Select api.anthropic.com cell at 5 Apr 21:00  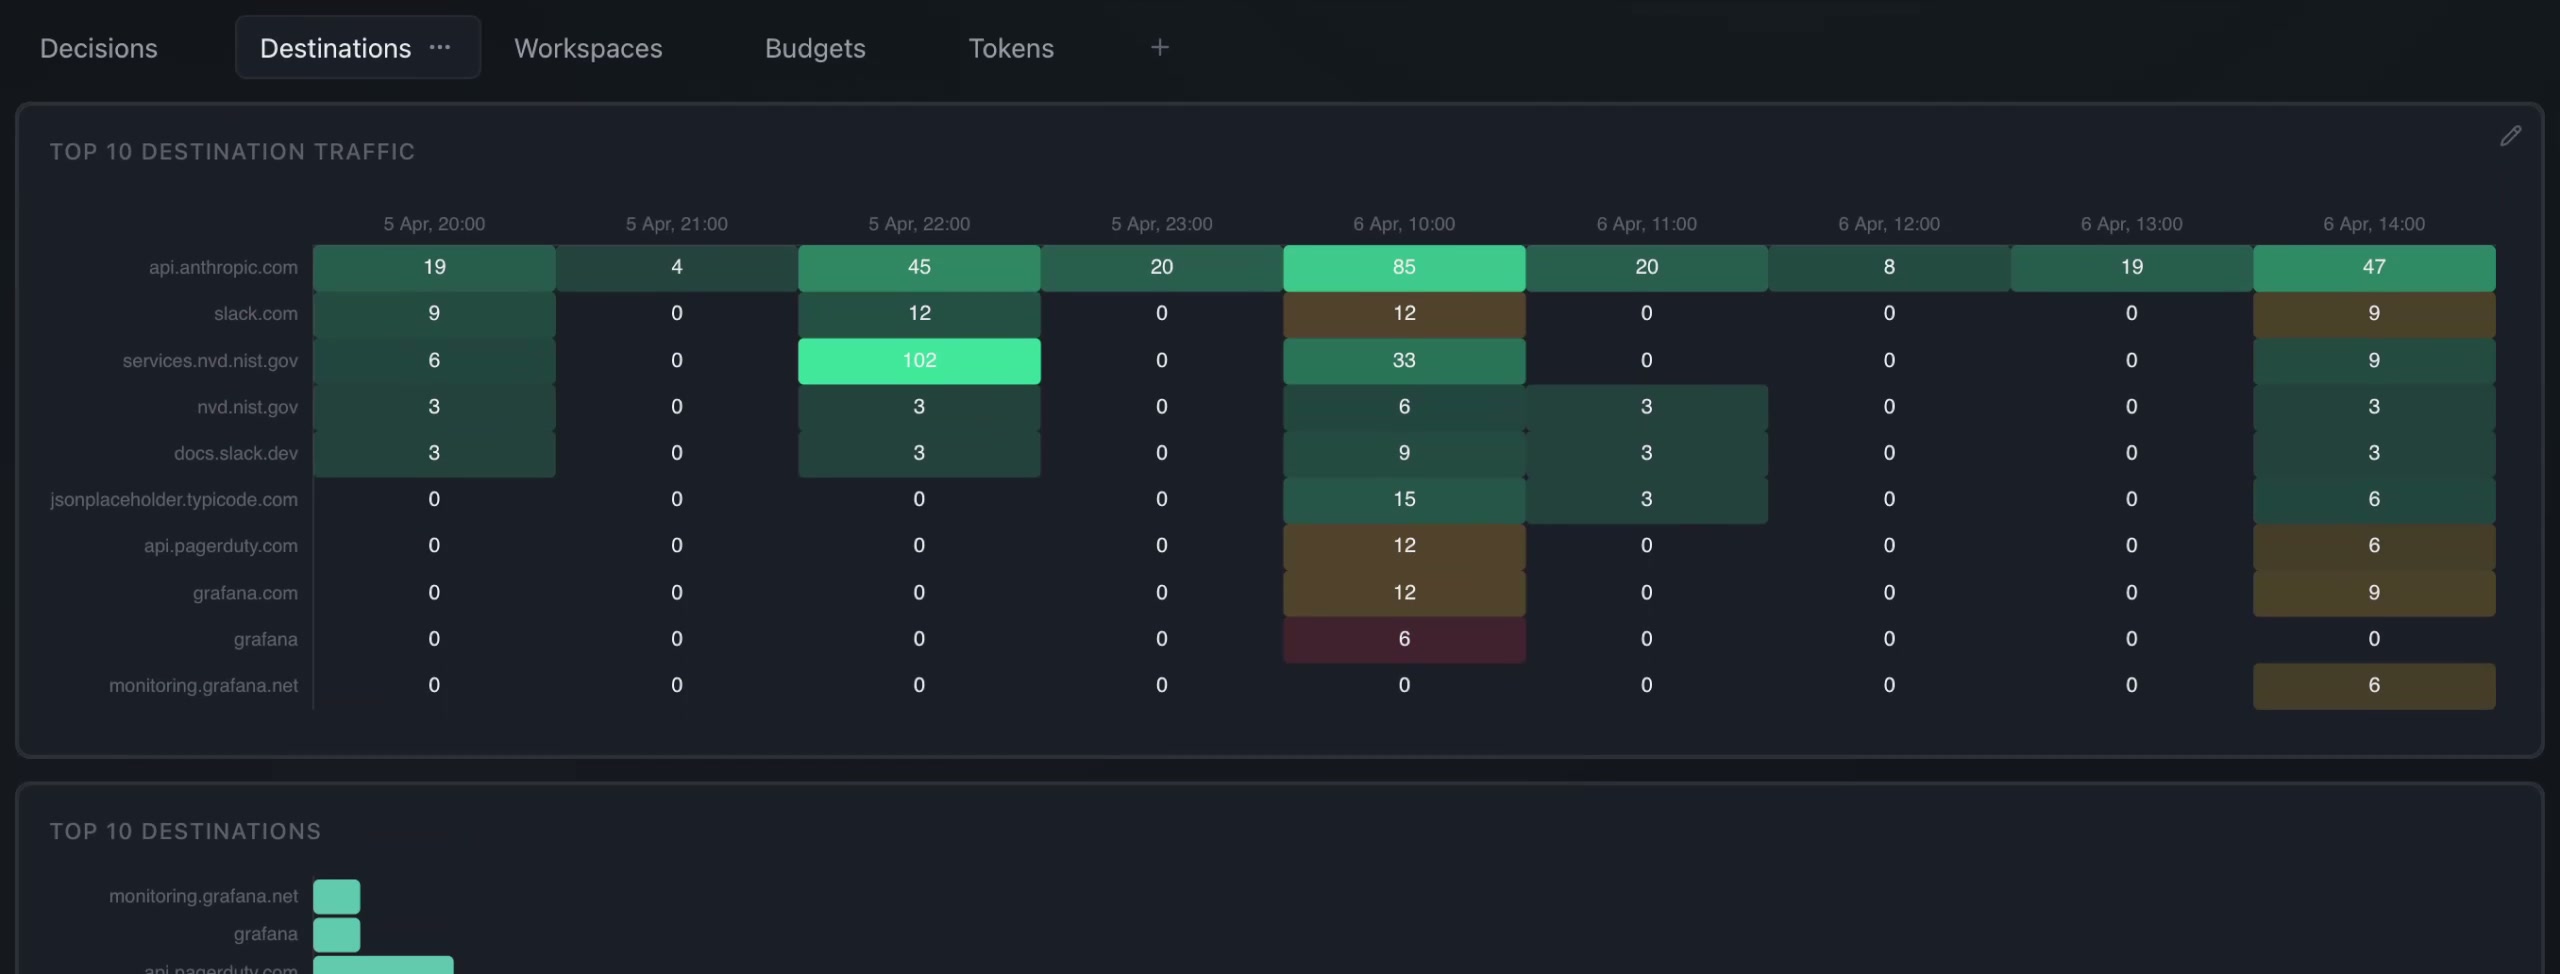(676, 267)
